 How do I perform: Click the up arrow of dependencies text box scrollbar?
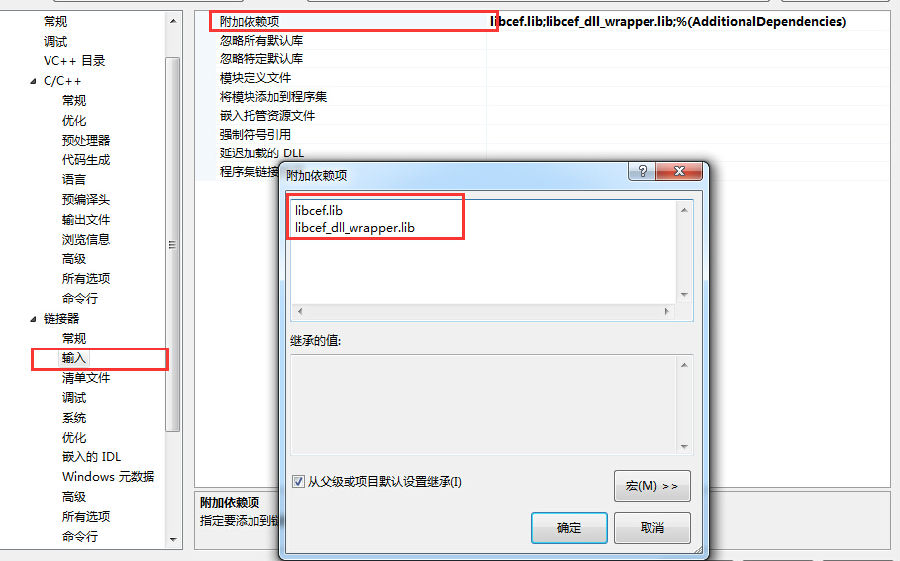pyautogui.click(x=684, y=210)
